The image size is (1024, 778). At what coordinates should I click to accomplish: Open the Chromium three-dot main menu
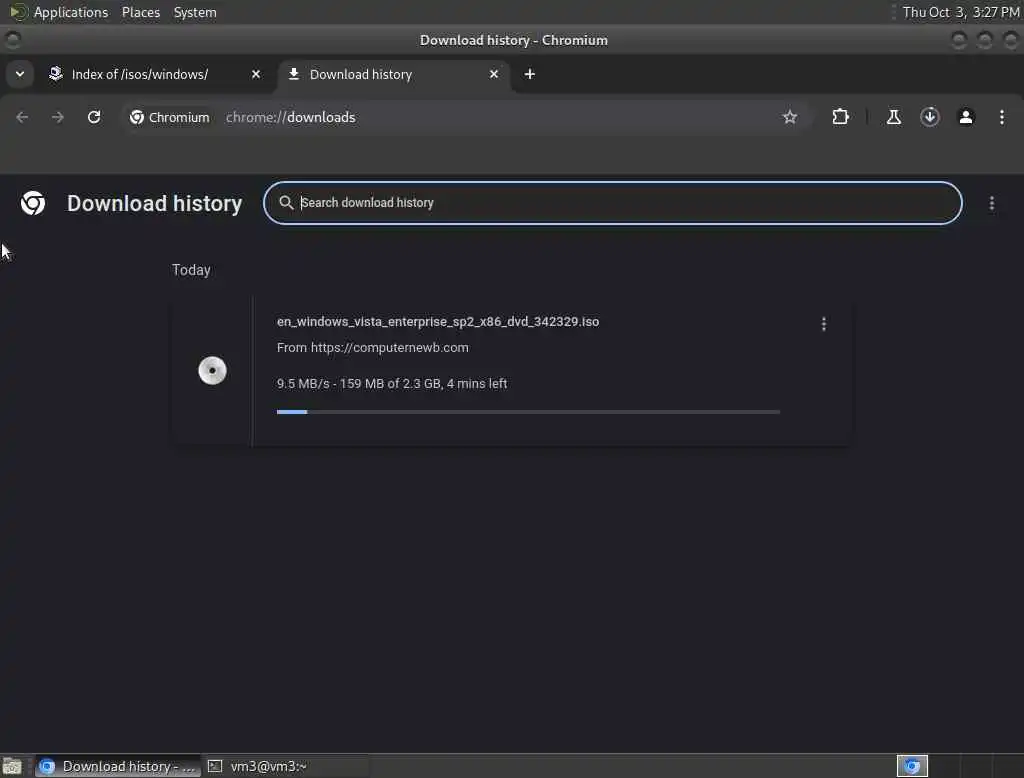[1002, 117]
